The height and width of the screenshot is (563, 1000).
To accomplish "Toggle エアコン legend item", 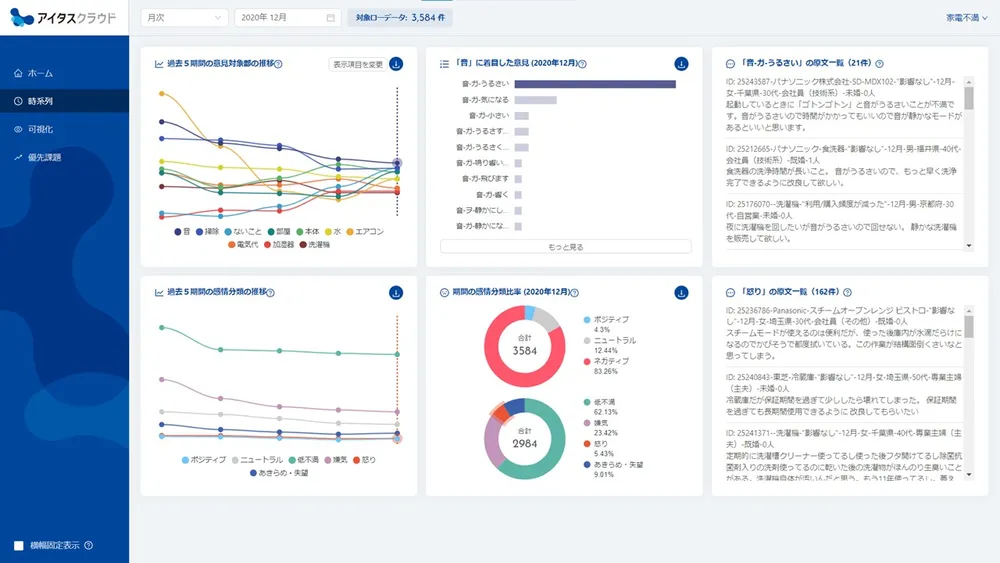I will (365, 231).
